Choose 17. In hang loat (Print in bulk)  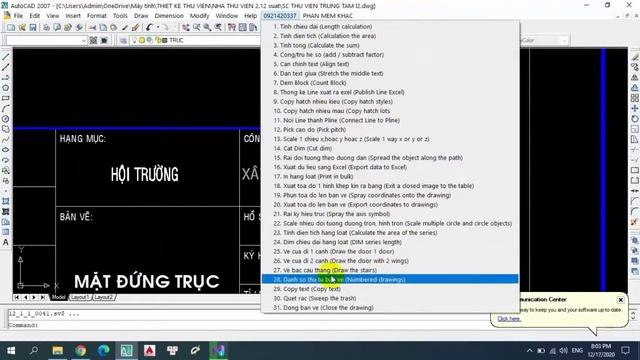click(x=390, y=176)
